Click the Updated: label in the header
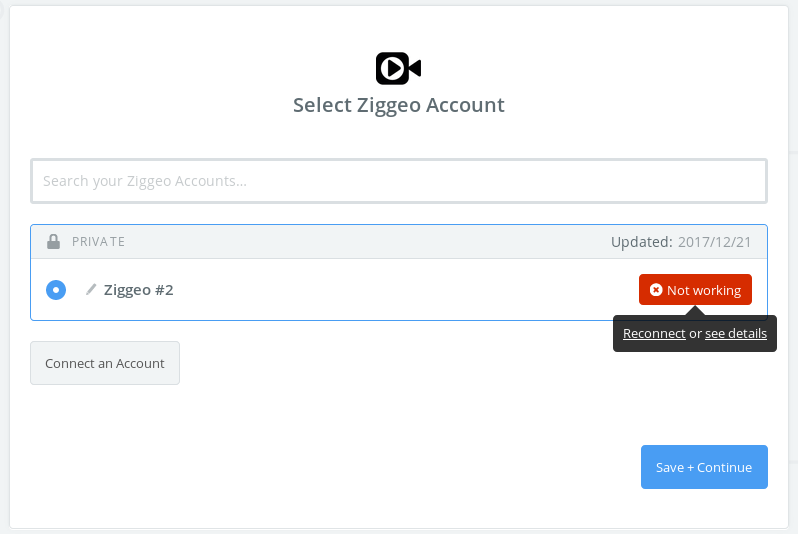The image size is (798, 534). [642, 242]
